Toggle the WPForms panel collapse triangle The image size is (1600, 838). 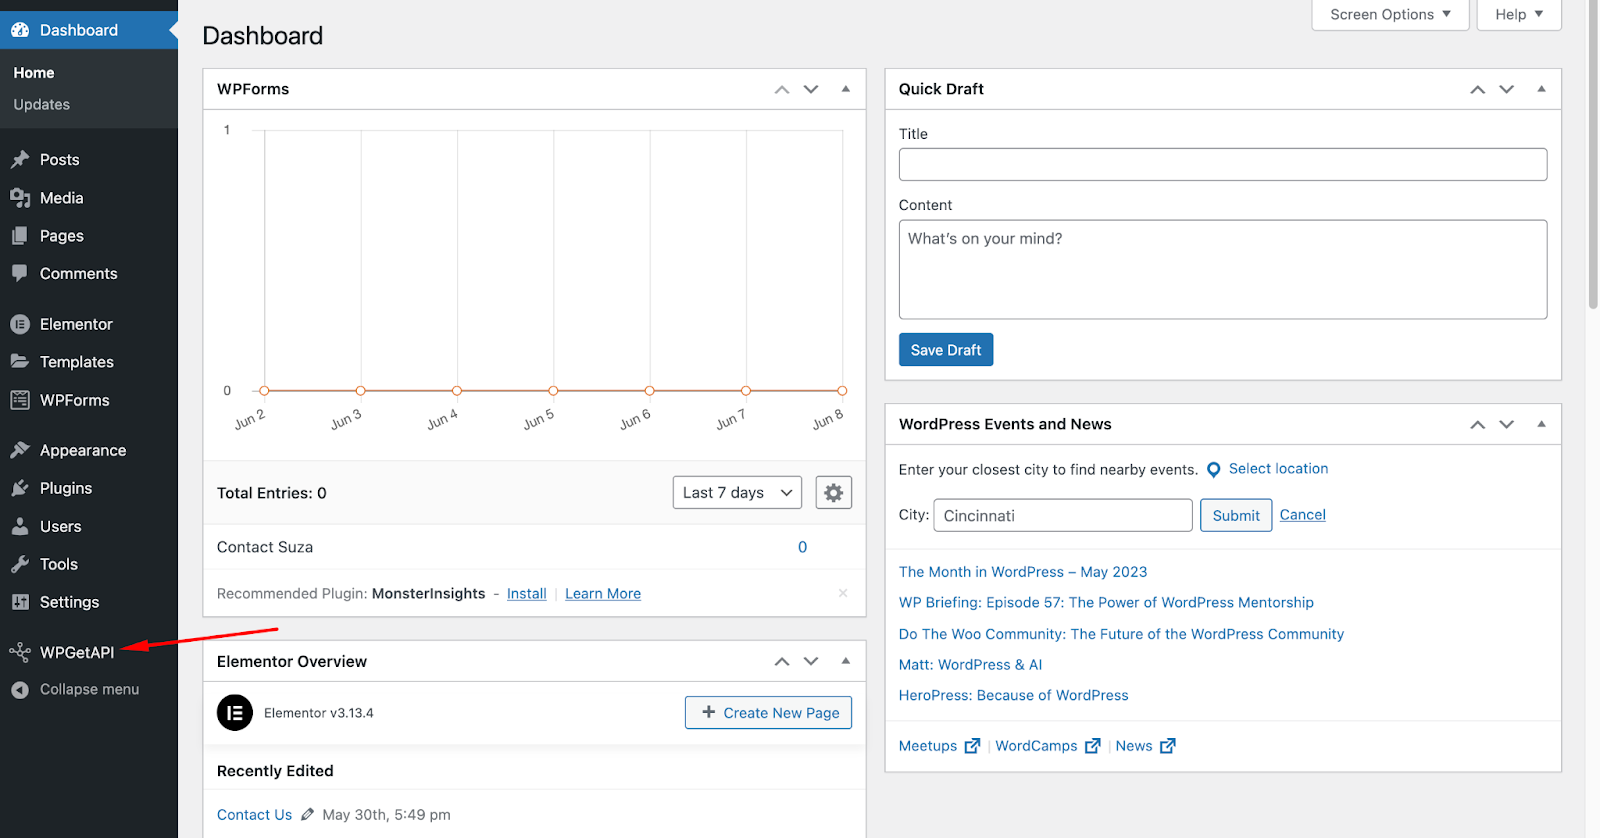[x=846, y=89]
